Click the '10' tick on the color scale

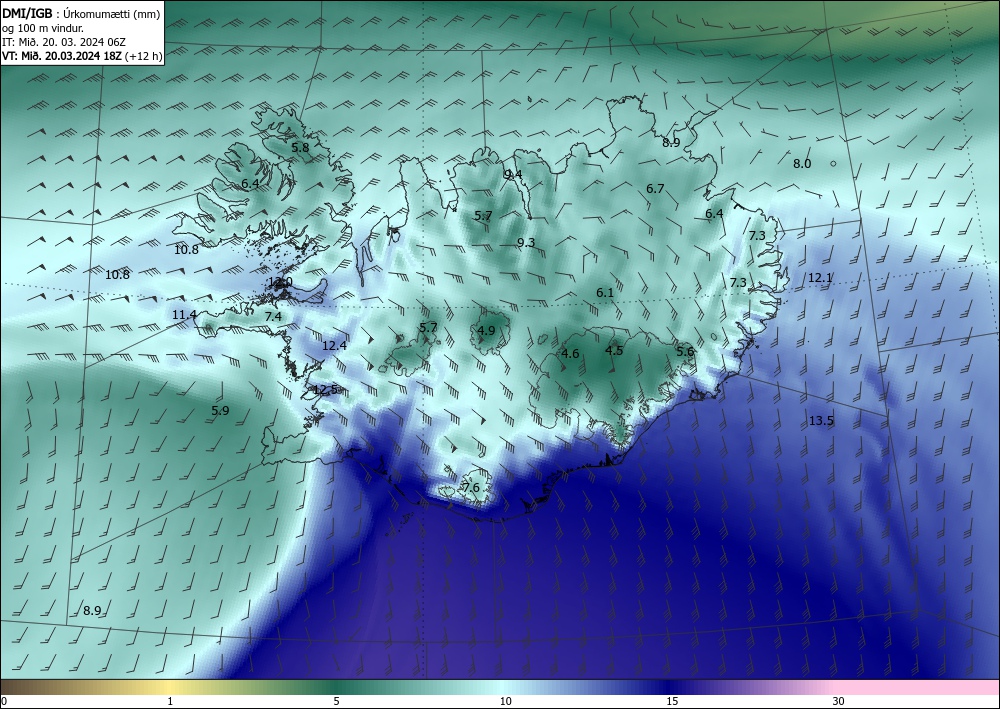point(506,701)
